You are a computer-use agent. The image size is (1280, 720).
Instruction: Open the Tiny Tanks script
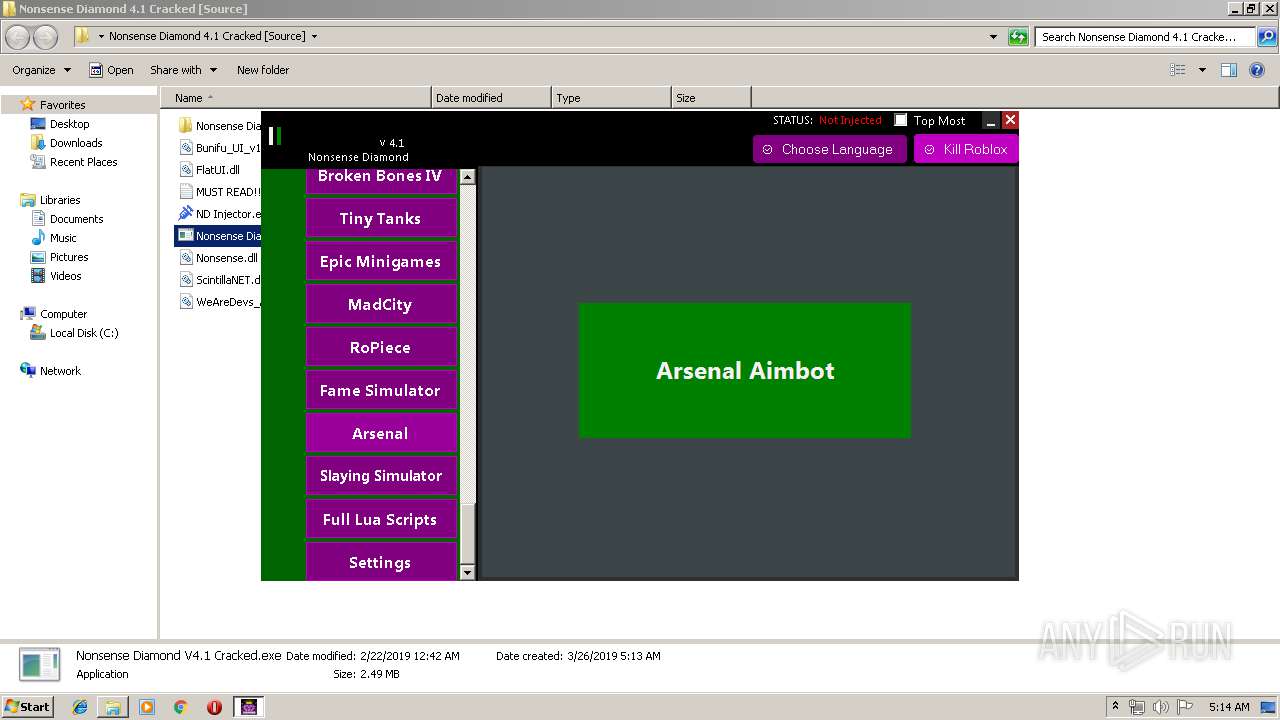(380, 218)
